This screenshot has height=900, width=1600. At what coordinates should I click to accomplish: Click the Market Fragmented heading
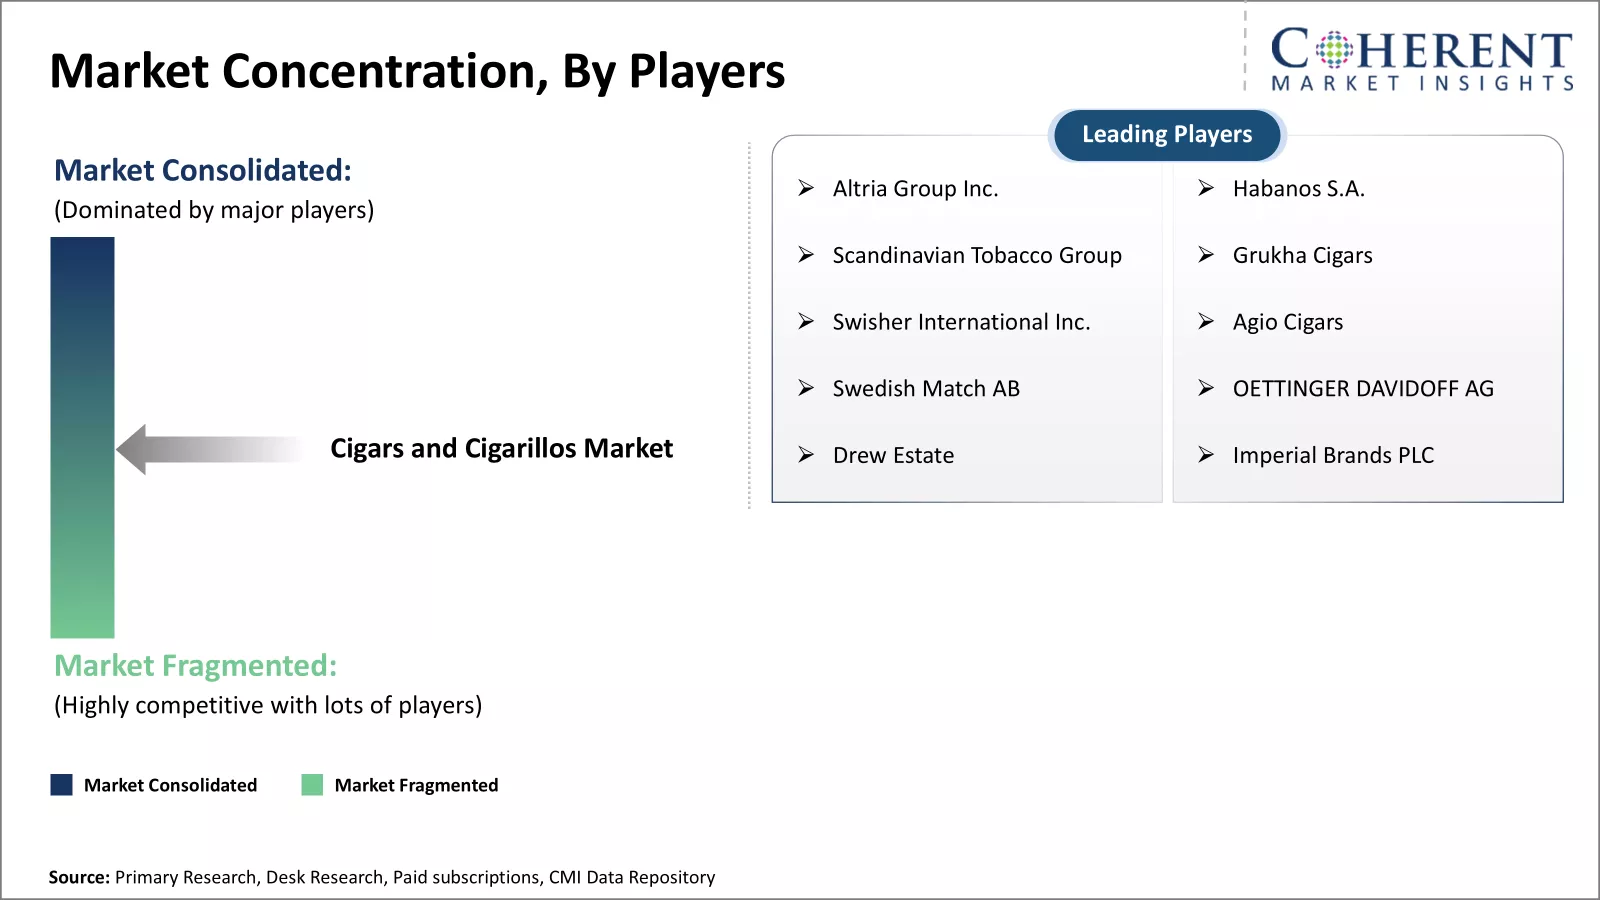point(196,666)
